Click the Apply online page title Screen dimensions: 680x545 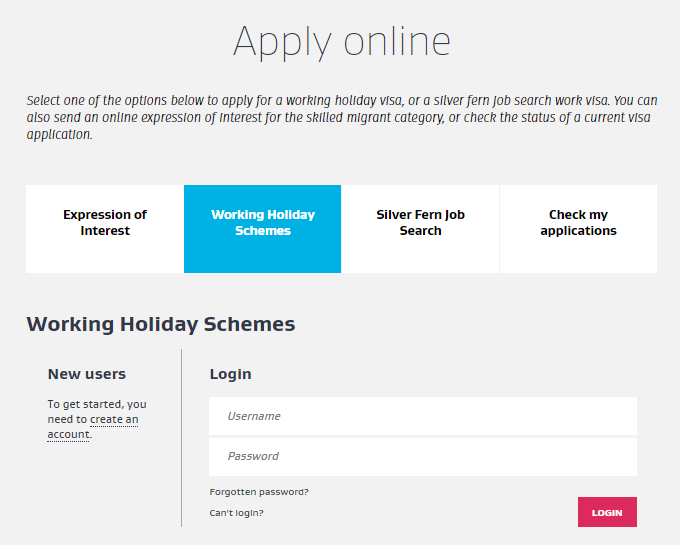point(341,42)
